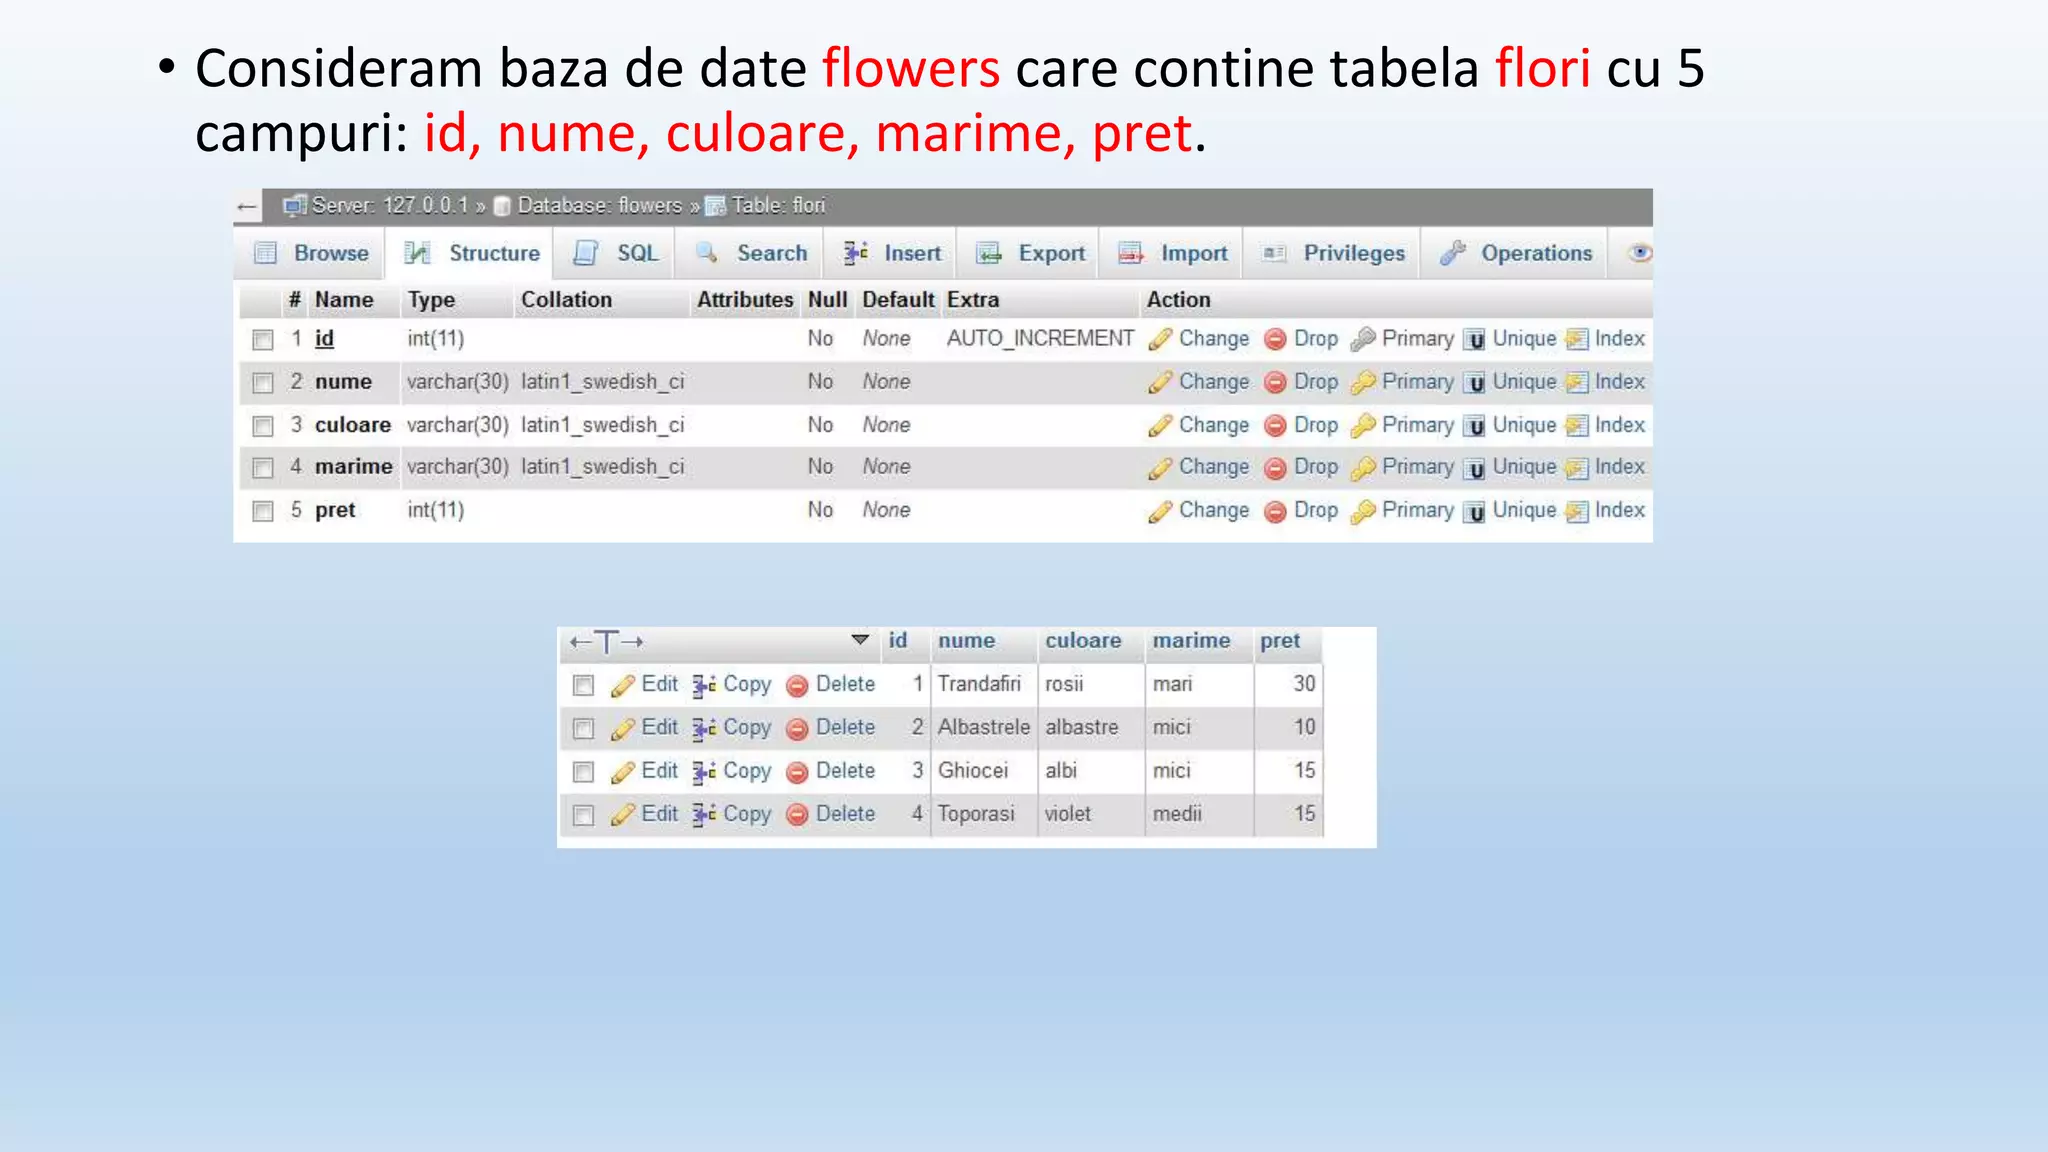Viewport: 2048px width, 1152px height.
Task: Click the nume column header link
Action: (x=966, y=640)
